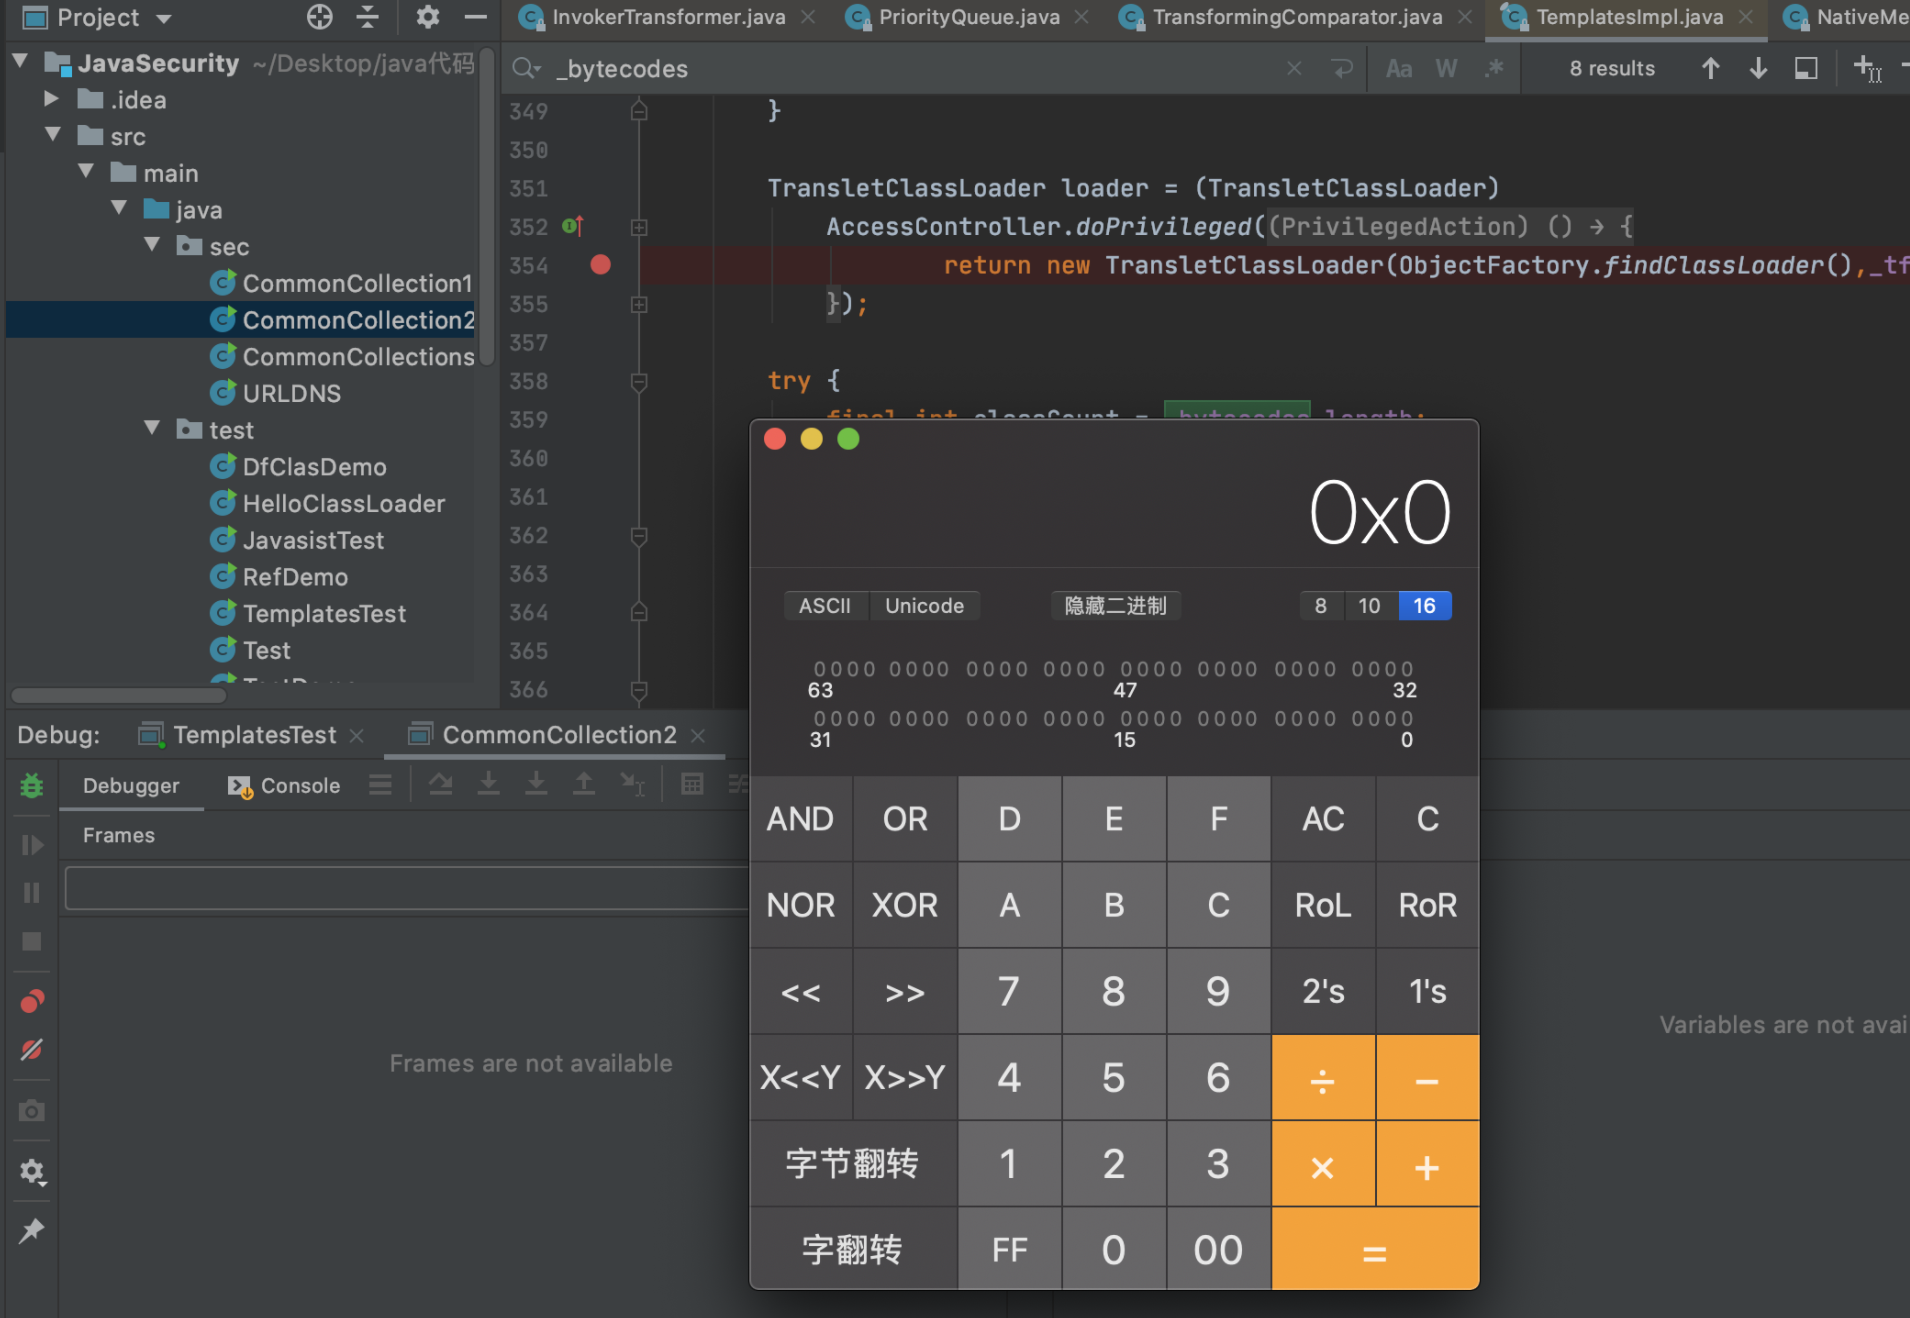Click the Frames thread dropdown field

tap(405, 888)
